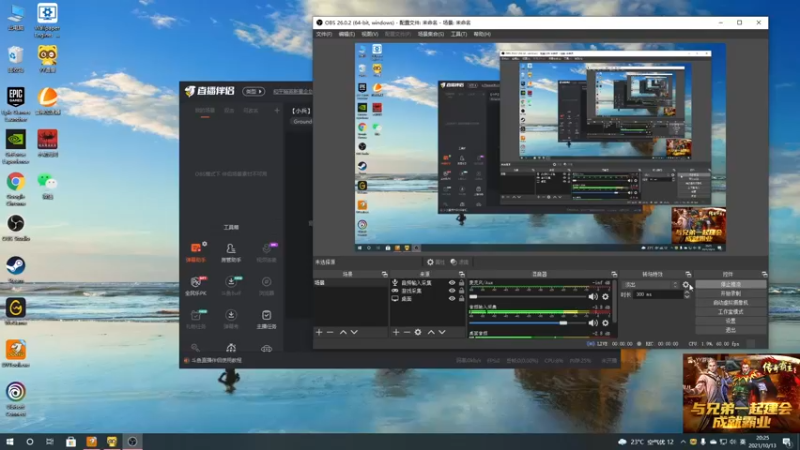Toggle visibility of the 桌面 source
Image resolution: width=800 pixels, height=450 pixels.
(452, 298)
